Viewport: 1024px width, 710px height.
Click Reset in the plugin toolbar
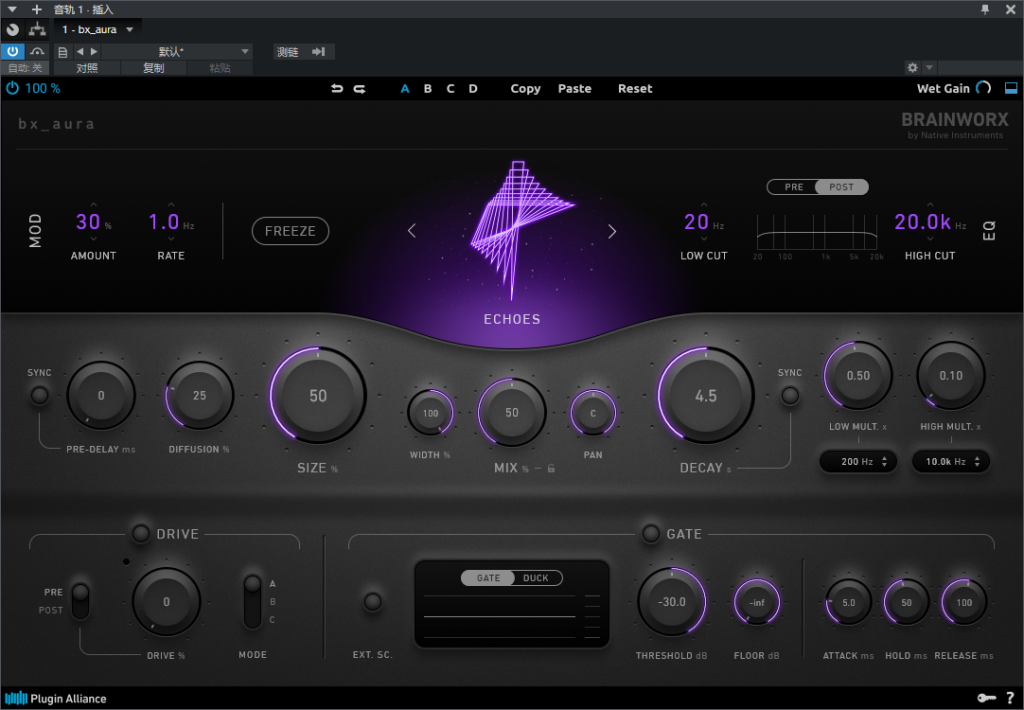(x=635, y=89)
